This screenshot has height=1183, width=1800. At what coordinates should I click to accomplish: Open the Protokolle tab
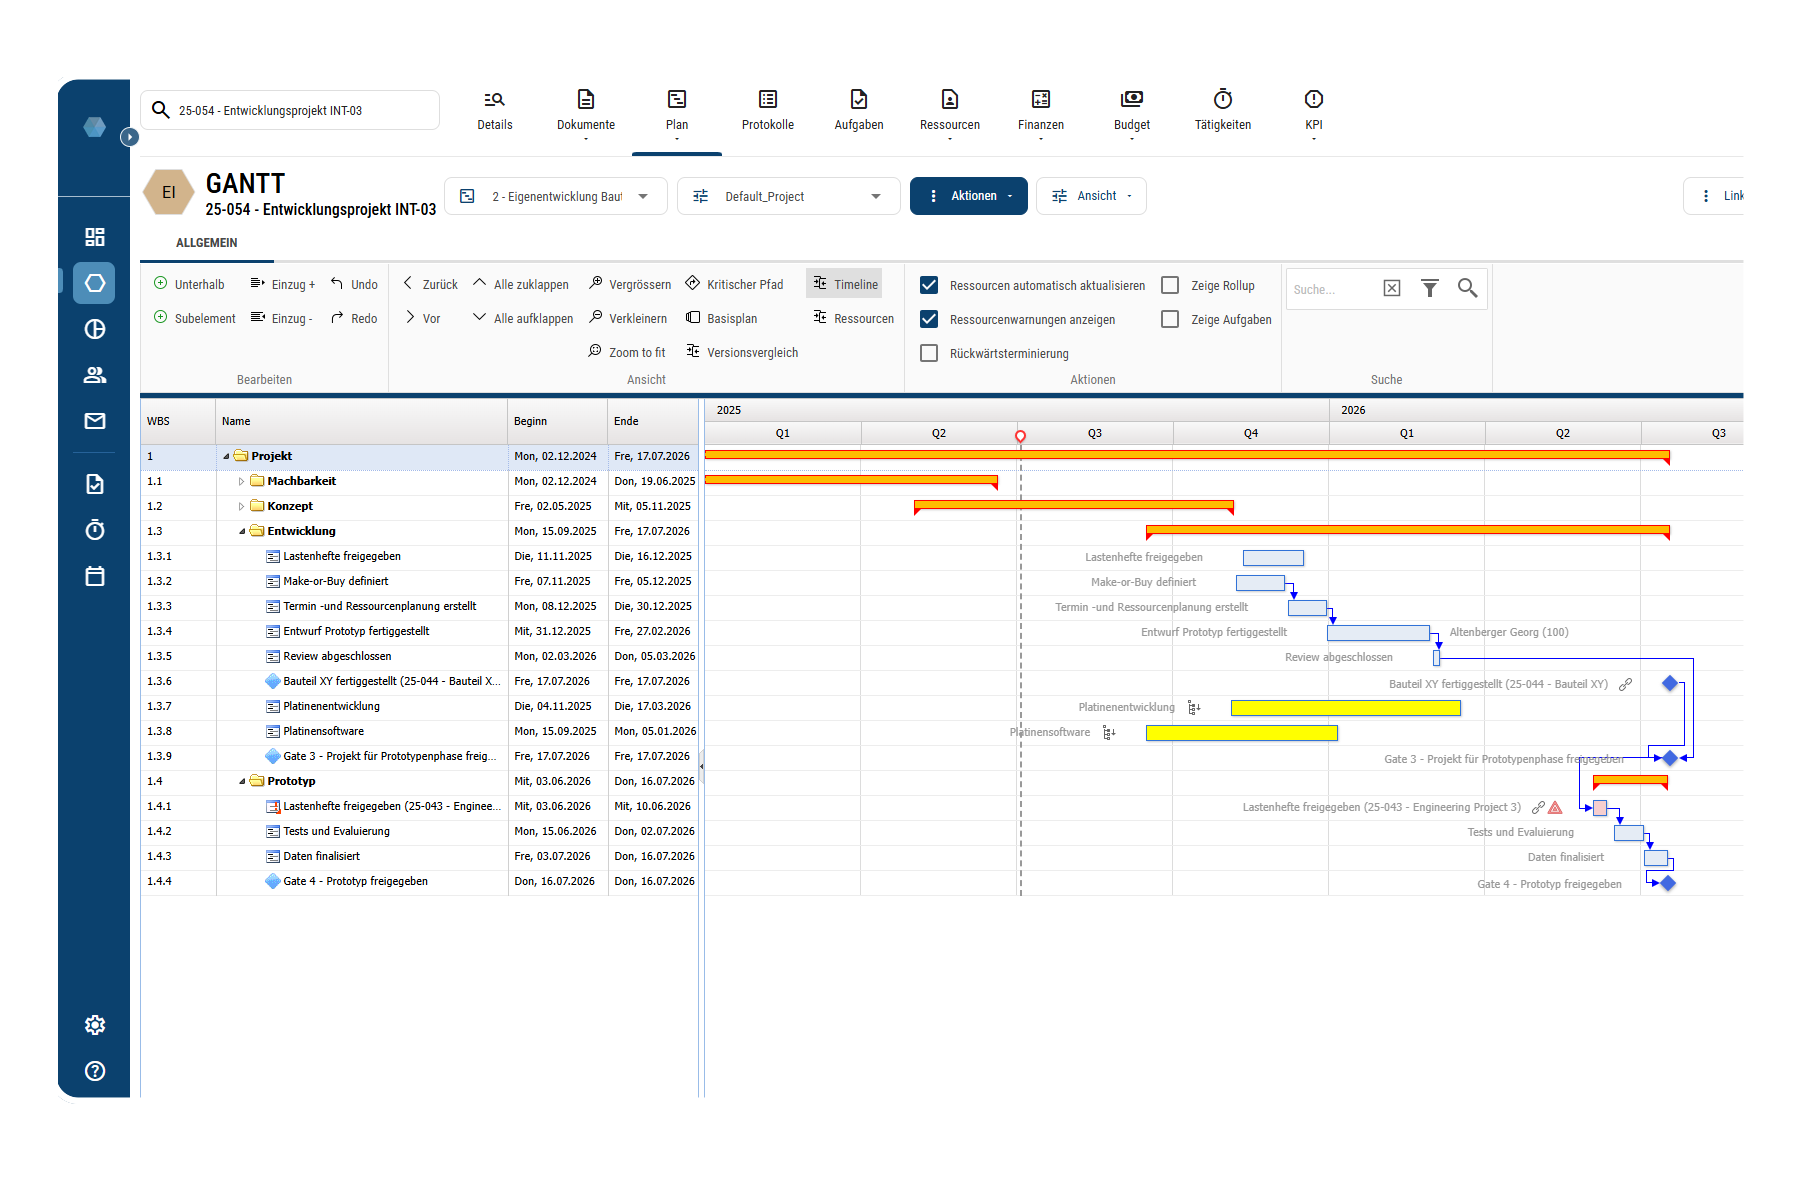[767, 110]
